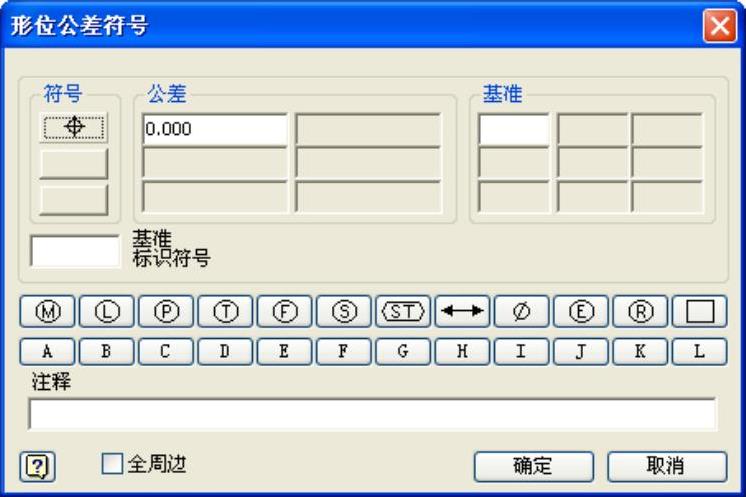
Task: Insert the circled E envelope symbol
Action: (581, 312)
